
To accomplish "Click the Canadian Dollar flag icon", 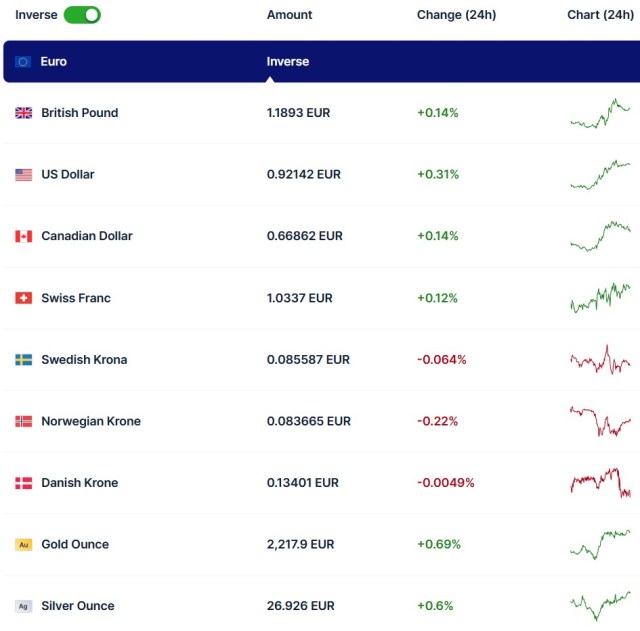I will (x=24, y=236).
